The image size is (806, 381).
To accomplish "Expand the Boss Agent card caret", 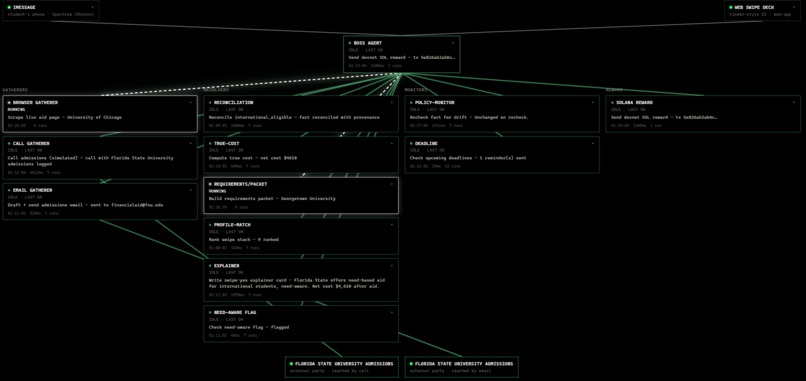I will click(x=453, y=43).
